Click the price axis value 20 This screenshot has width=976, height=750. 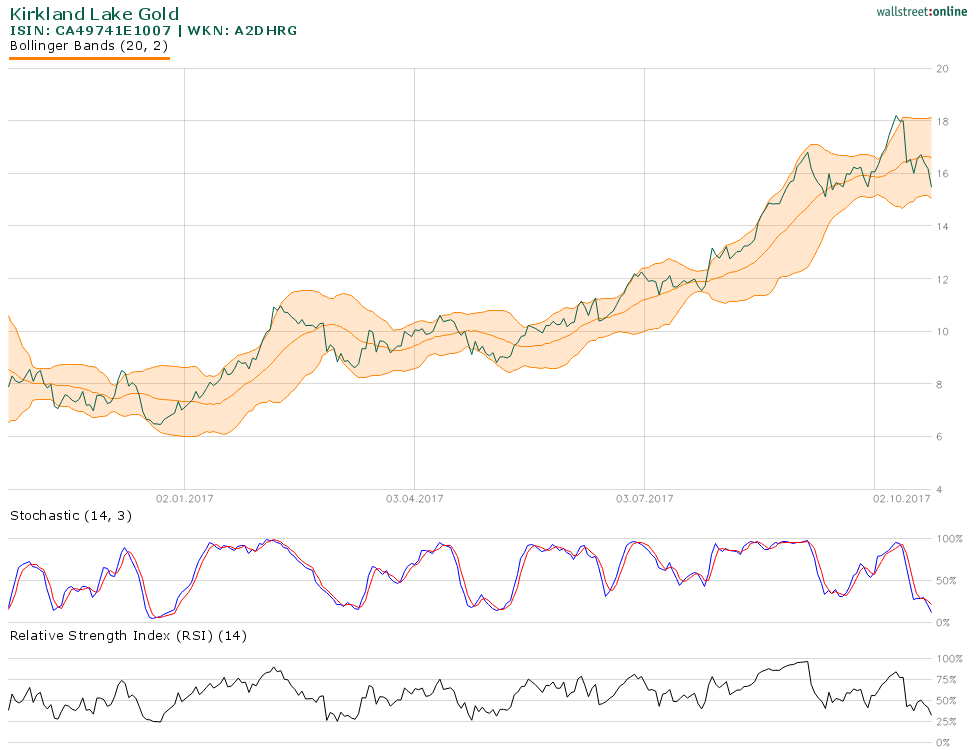click(x=942, y=68)
